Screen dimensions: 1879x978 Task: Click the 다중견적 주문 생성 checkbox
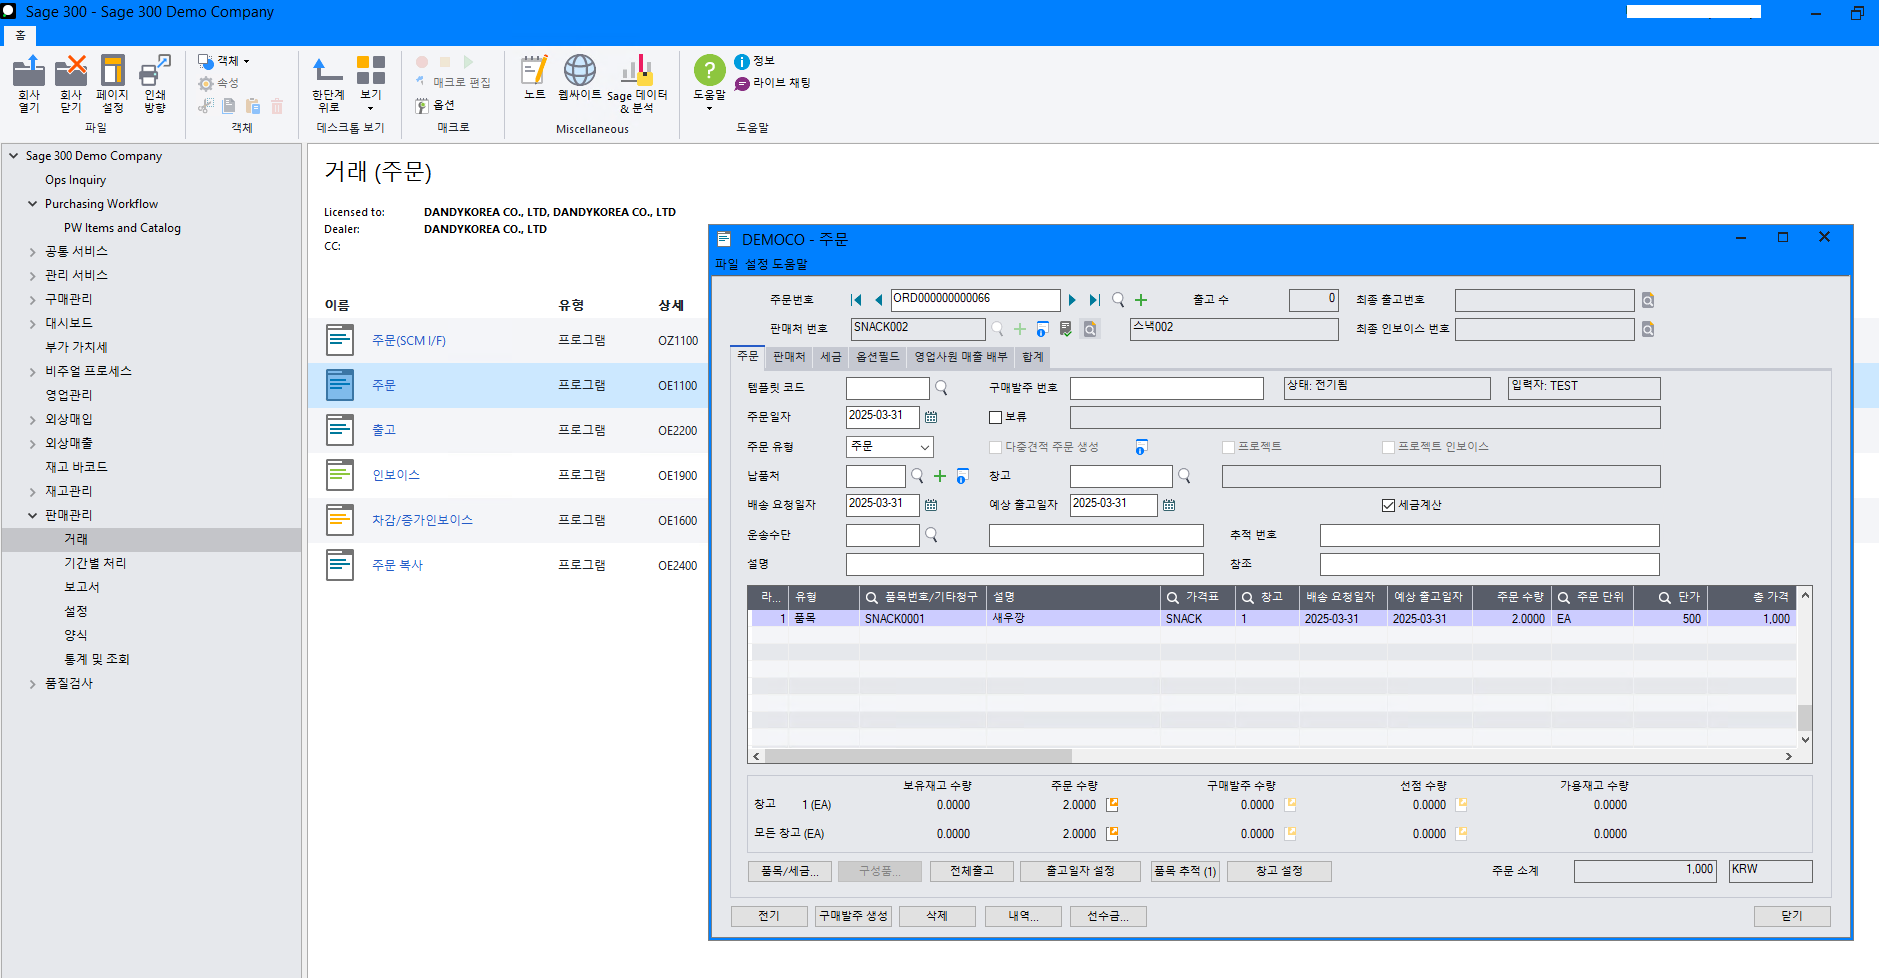[x=995, y=447]
